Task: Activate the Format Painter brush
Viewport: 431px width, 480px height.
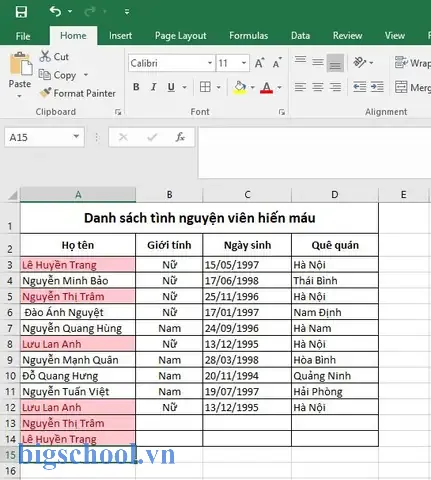Action: [77, 93]
